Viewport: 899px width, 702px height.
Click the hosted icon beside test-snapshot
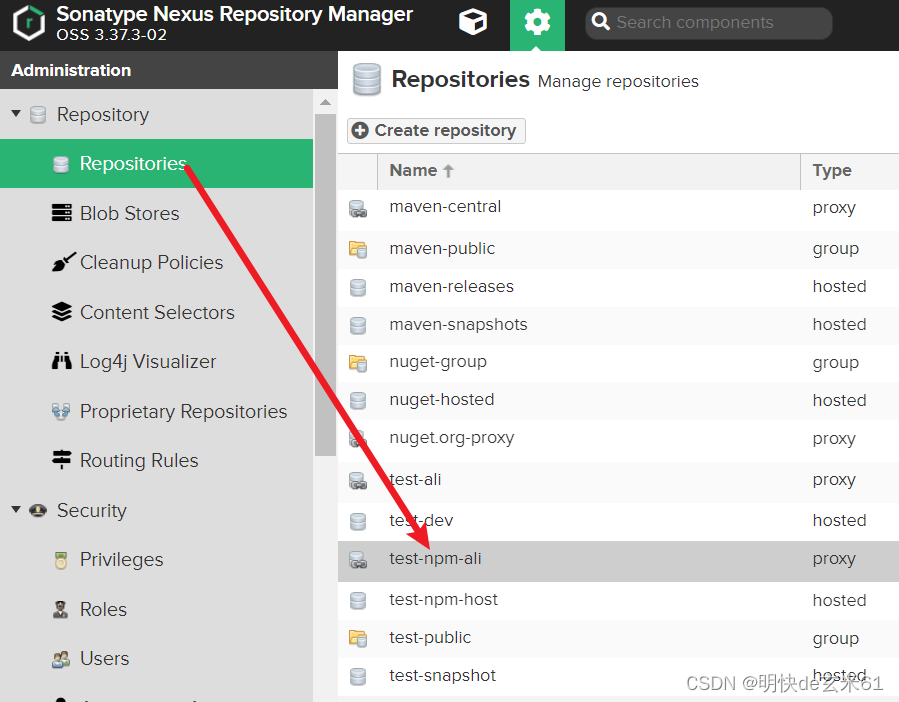pyautogui.click(x=358, y=677)
